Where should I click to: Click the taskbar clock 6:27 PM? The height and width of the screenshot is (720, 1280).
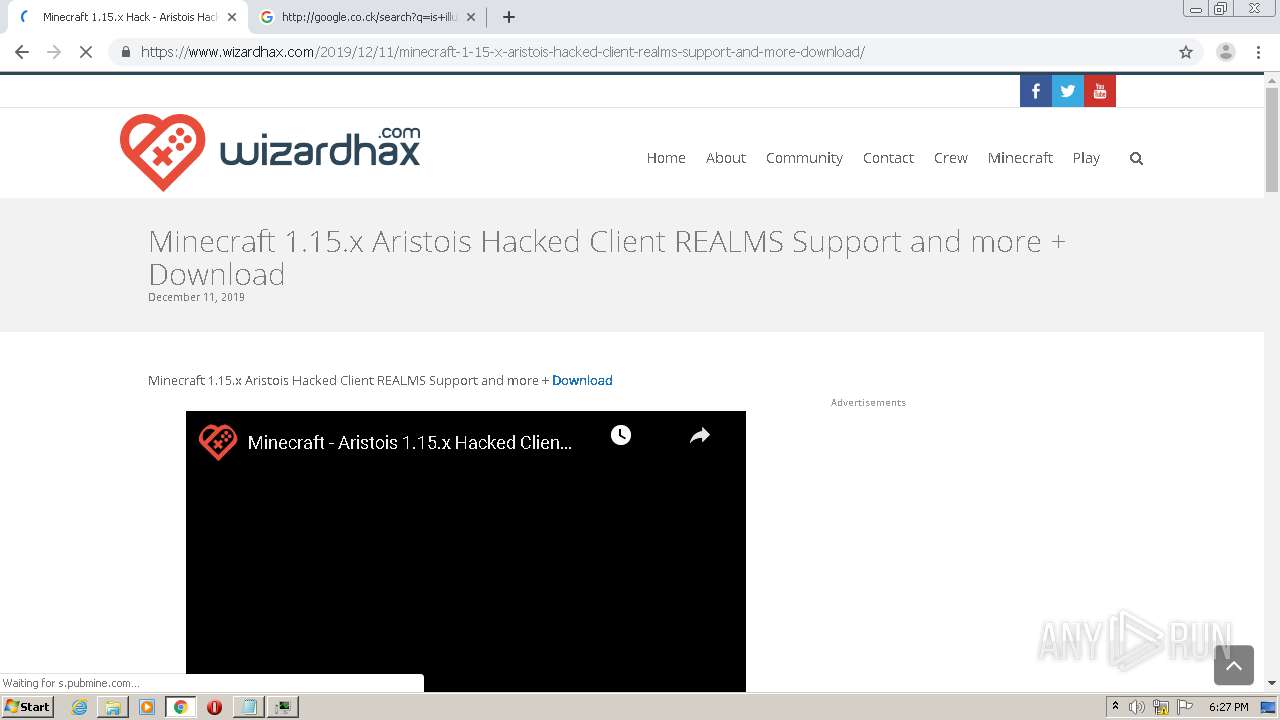pos(1228,707)
